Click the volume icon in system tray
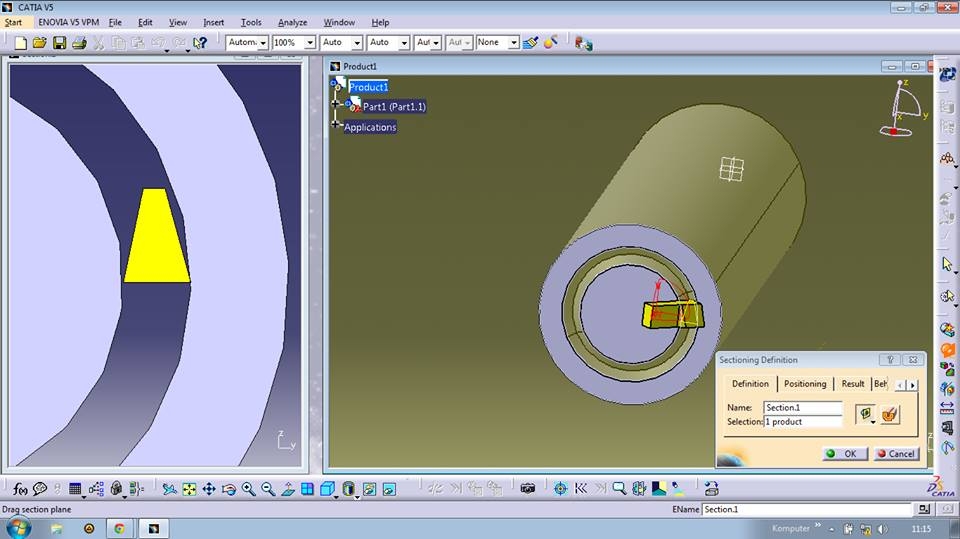Image resolution: width=960 pixels, height=539 pixels. [x=882, y=529]
